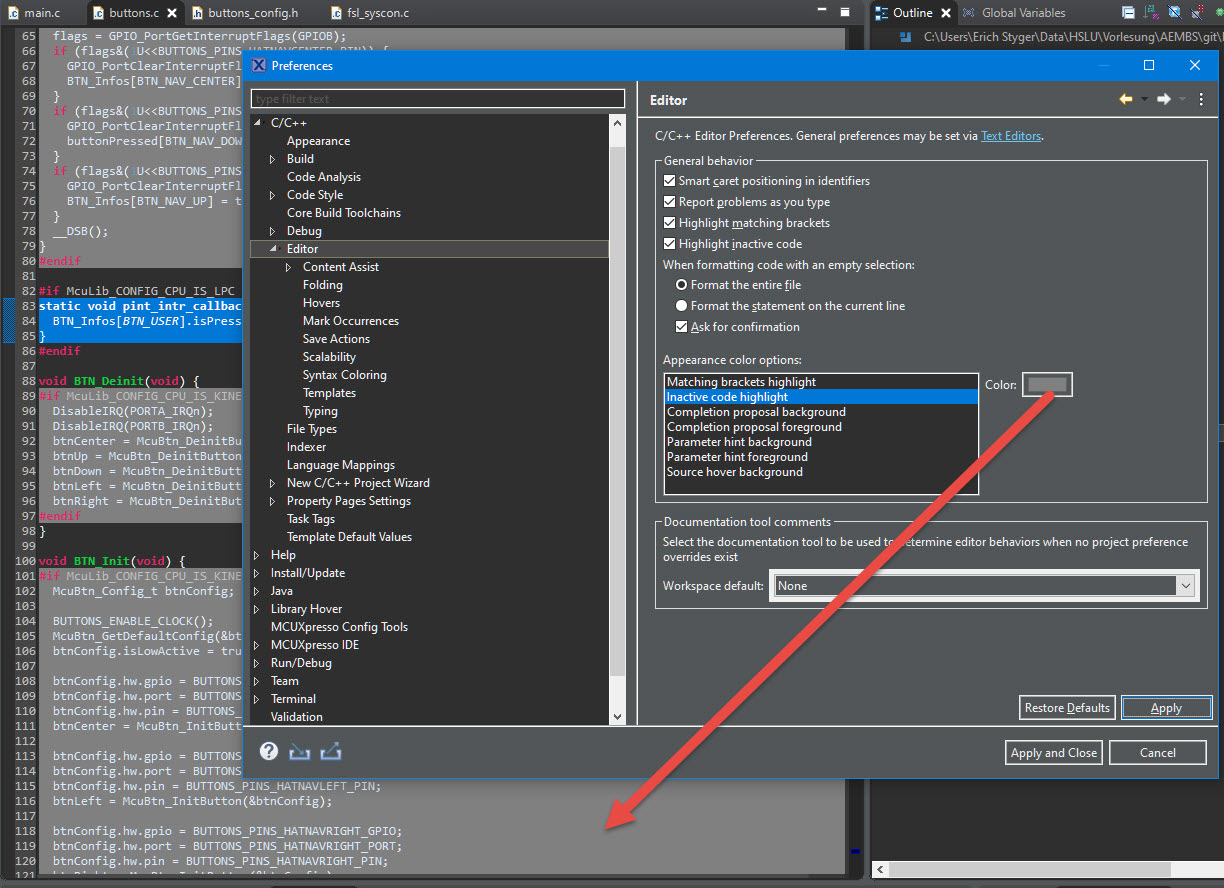Toggle Highlight inactive code checkbox
This screenshot has width=1224, height=888.
pyautogui.click(x=670, y=244)
